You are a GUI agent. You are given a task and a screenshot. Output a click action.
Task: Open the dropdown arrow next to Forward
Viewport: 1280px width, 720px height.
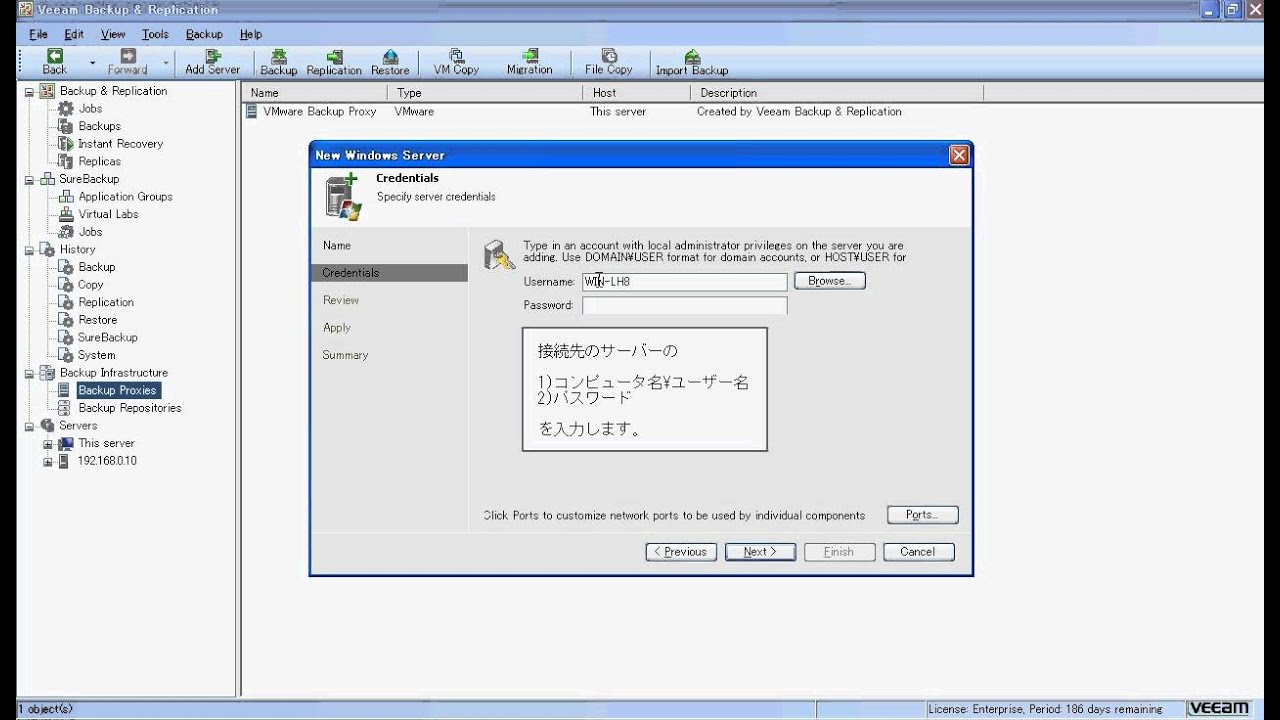point(165,63)
